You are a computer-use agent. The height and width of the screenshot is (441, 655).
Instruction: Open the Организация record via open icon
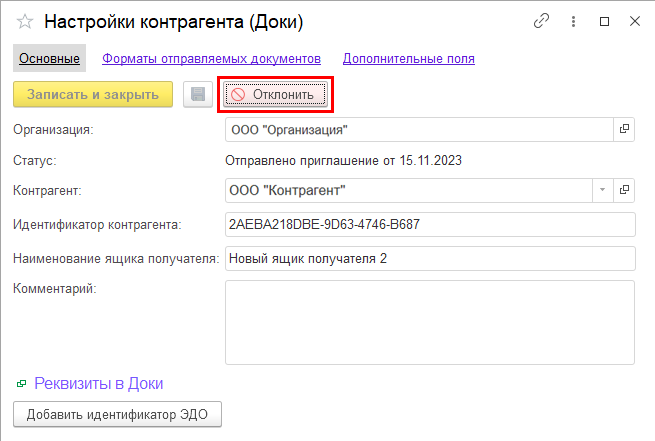coord(624,129)
